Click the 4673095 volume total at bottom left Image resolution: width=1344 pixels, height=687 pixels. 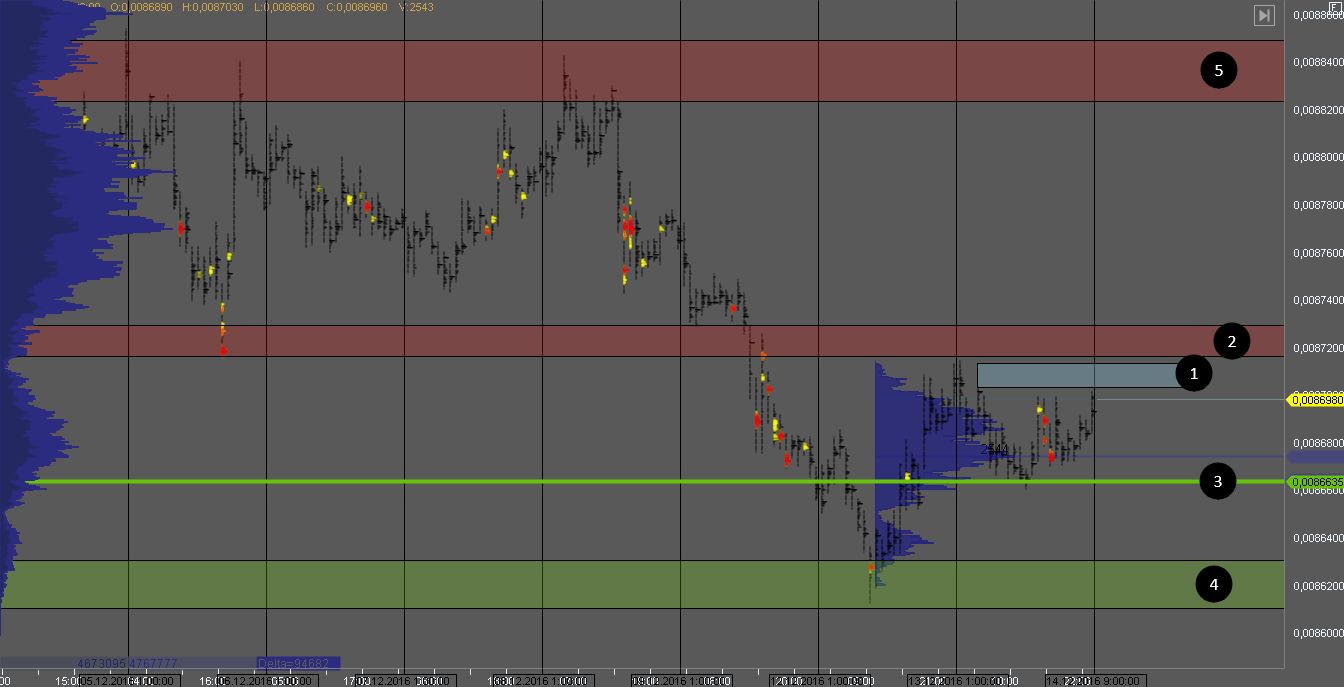coord(103,662)
